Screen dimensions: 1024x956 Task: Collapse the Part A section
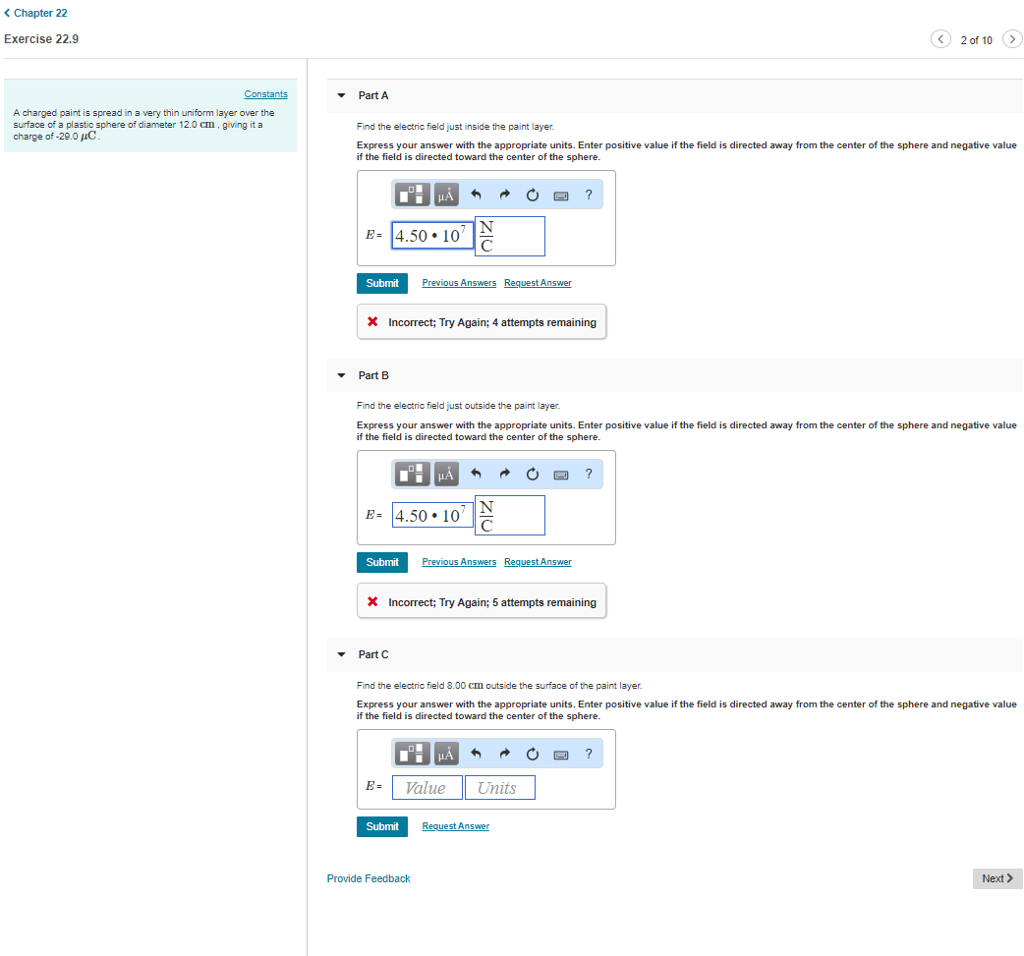pyautogui.click(x=341, y=95)
